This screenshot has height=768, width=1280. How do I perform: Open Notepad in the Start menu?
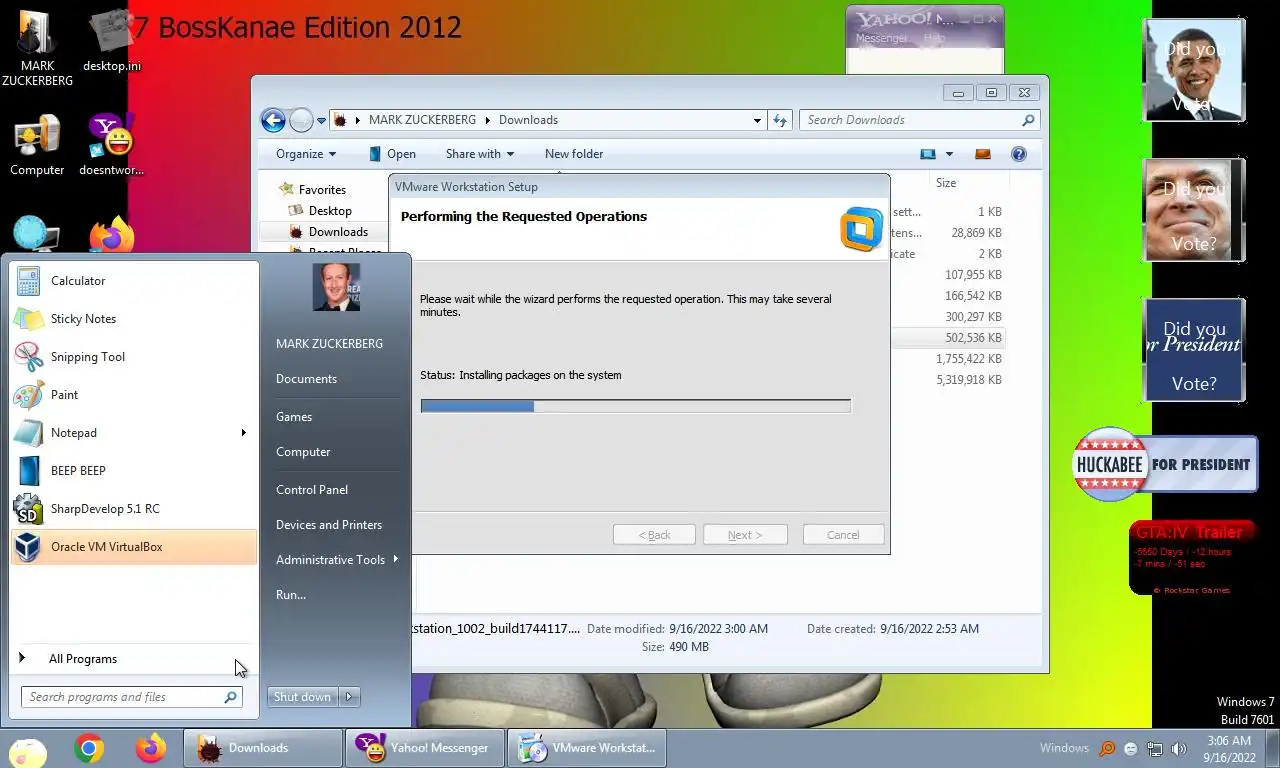coord(134,433)
